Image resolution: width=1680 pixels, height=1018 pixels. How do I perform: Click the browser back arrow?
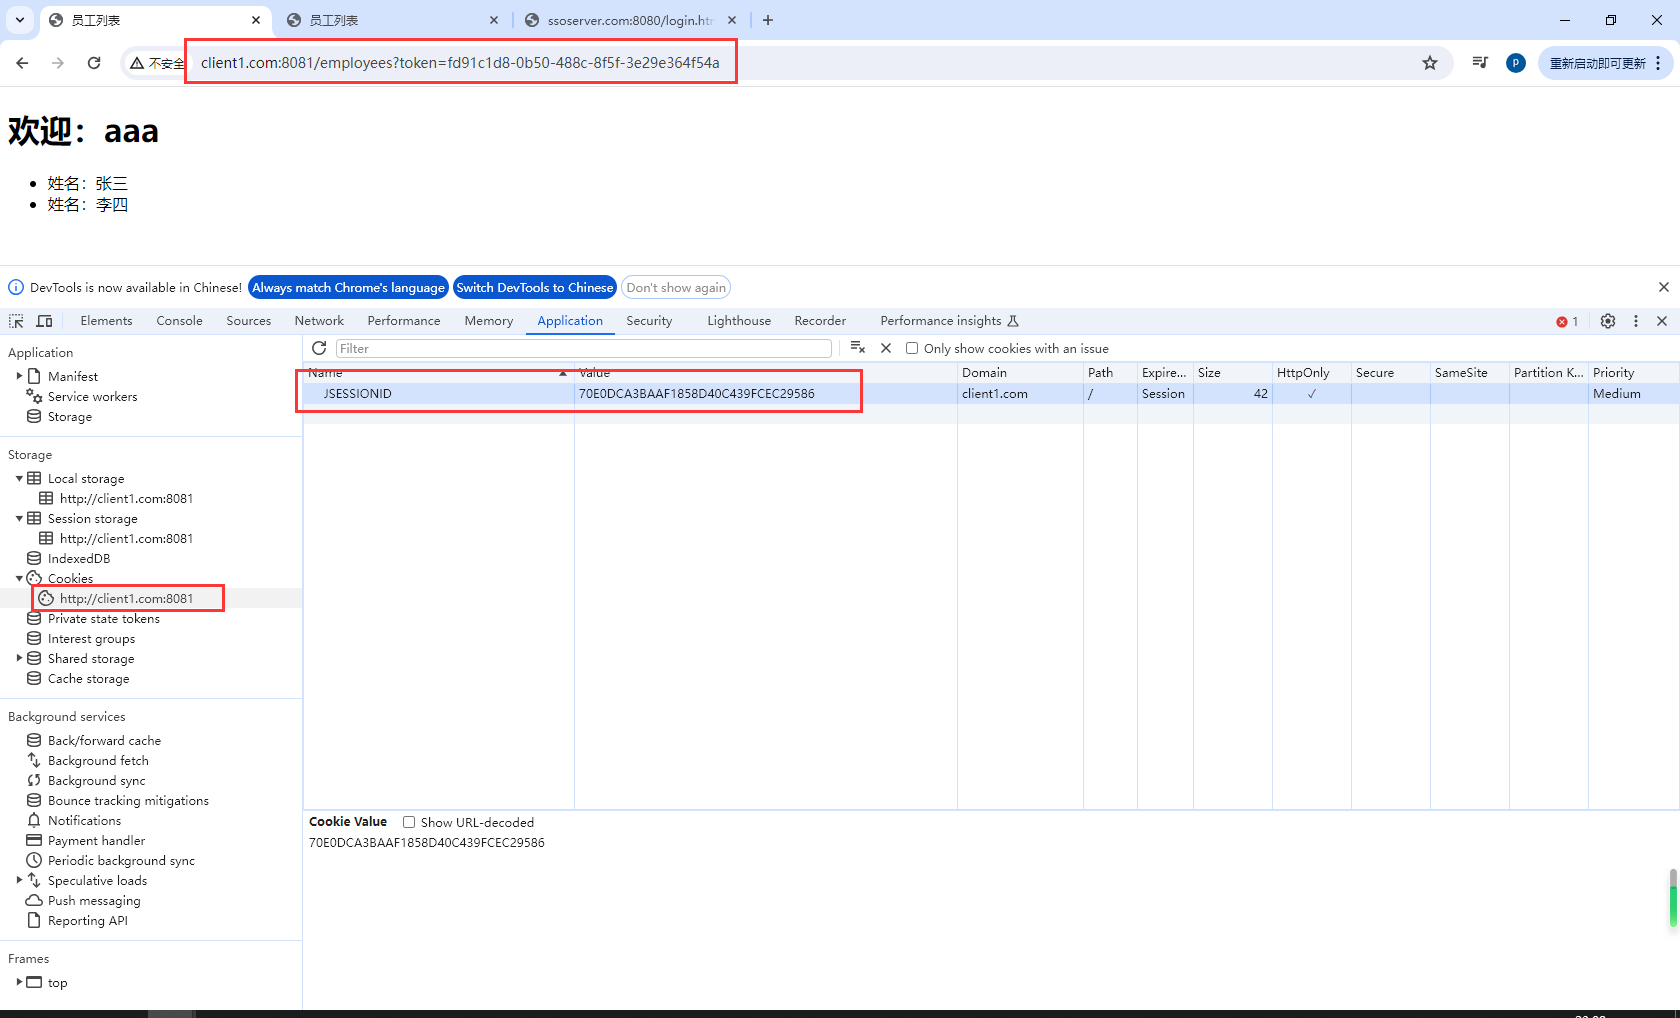click(22, 63)
